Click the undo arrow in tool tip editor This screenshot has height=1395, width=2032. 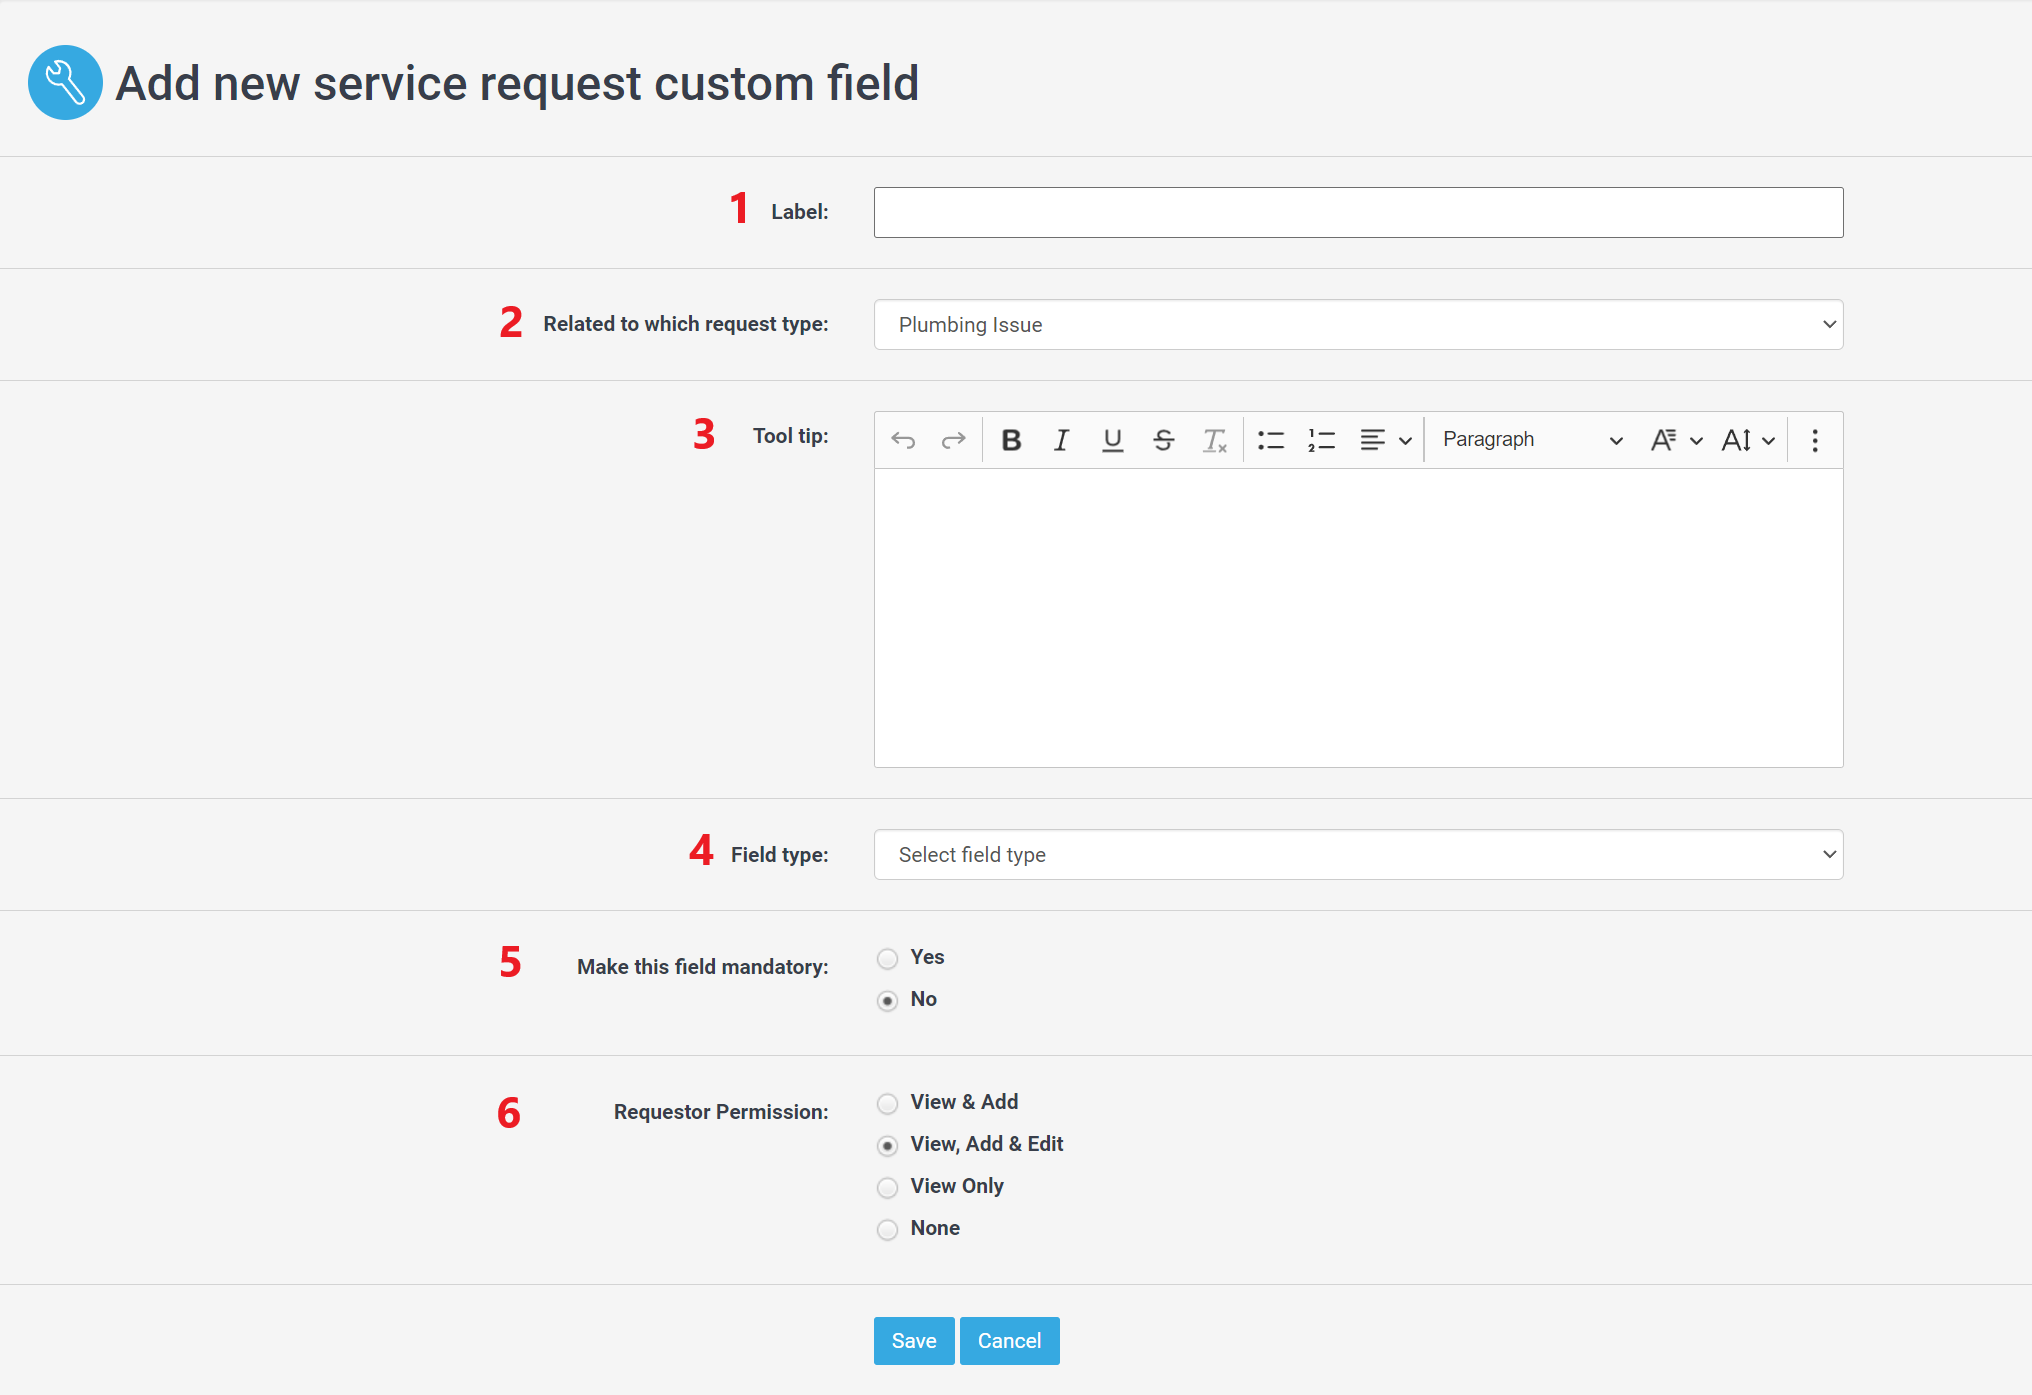tap(903, 440)
